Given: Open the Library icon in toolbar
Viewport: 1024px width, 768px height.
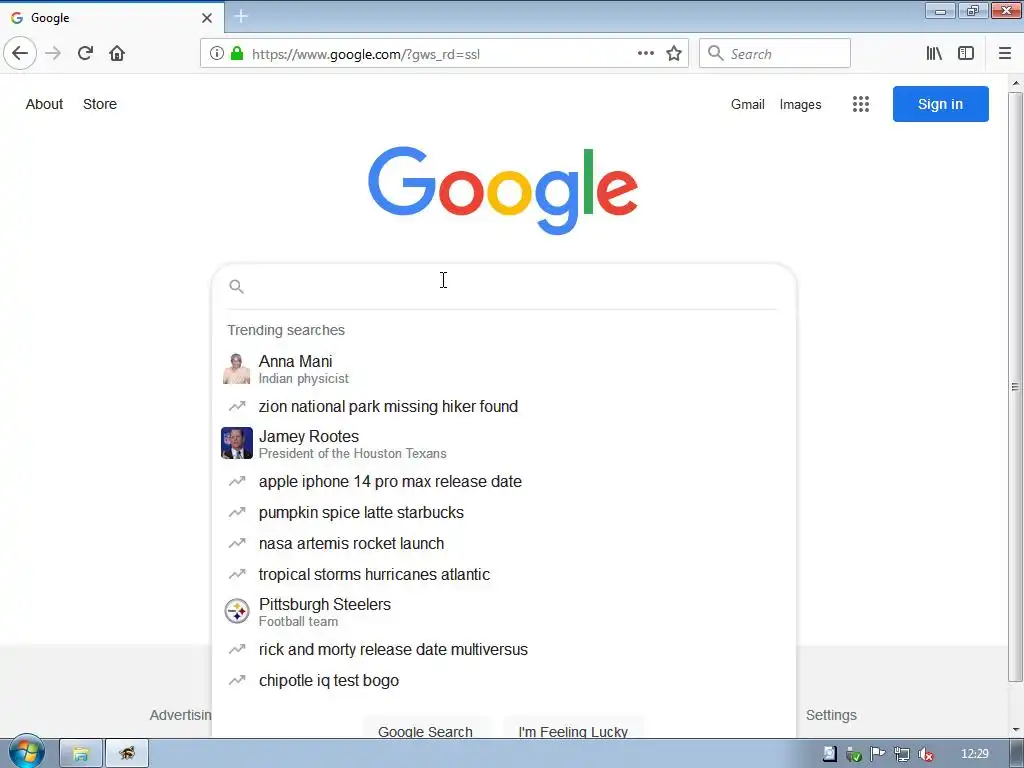Looking at the screenshot, I should point(934,54).
